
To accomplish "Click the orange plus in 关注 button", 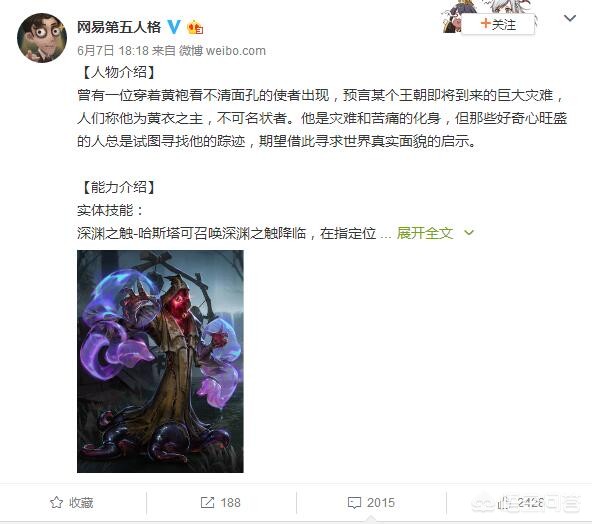I will point(485,24).
